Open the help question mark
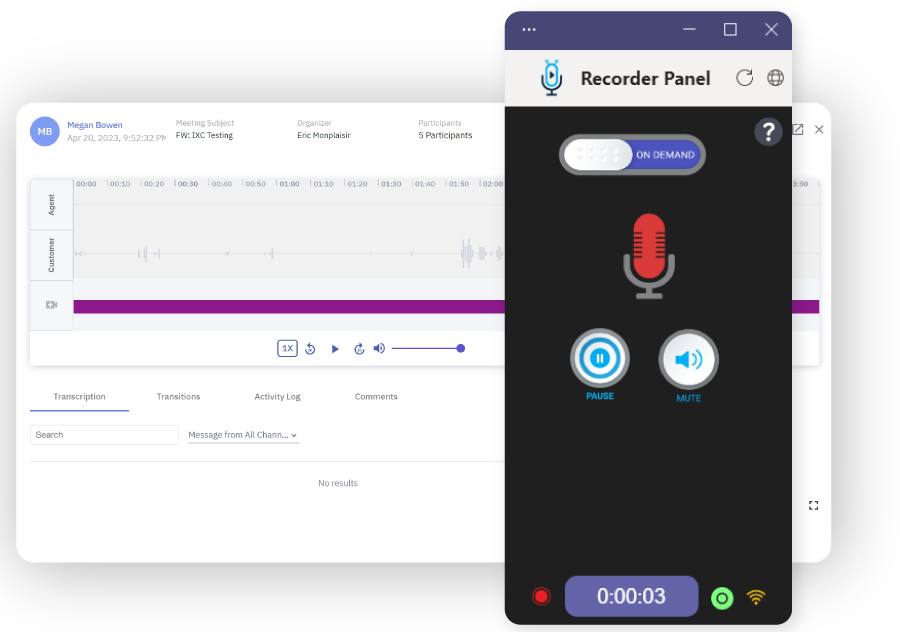Viewport: 900px width, 632px height. pyautogui.click(x=768, y=132)
